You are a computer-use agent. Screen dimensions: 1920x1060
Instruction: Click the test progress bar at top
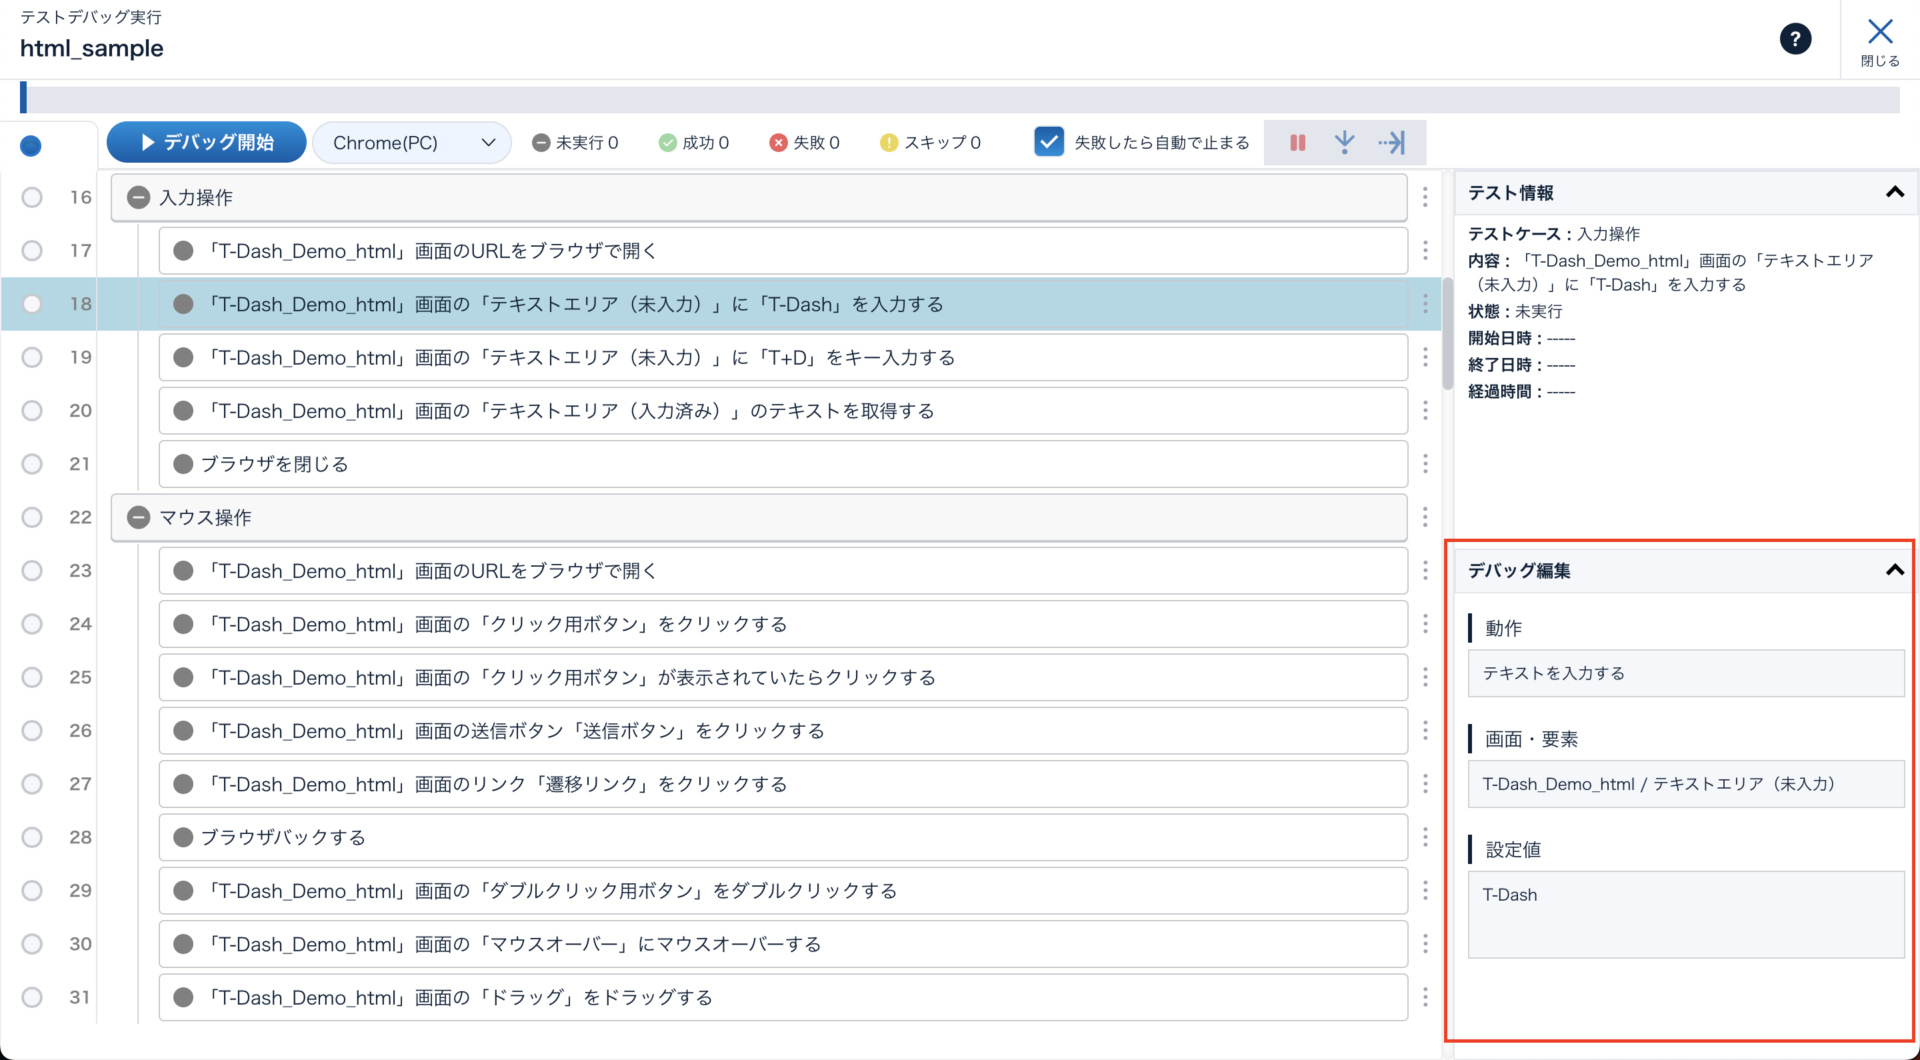pyautogui.click(x=960, y=99)
